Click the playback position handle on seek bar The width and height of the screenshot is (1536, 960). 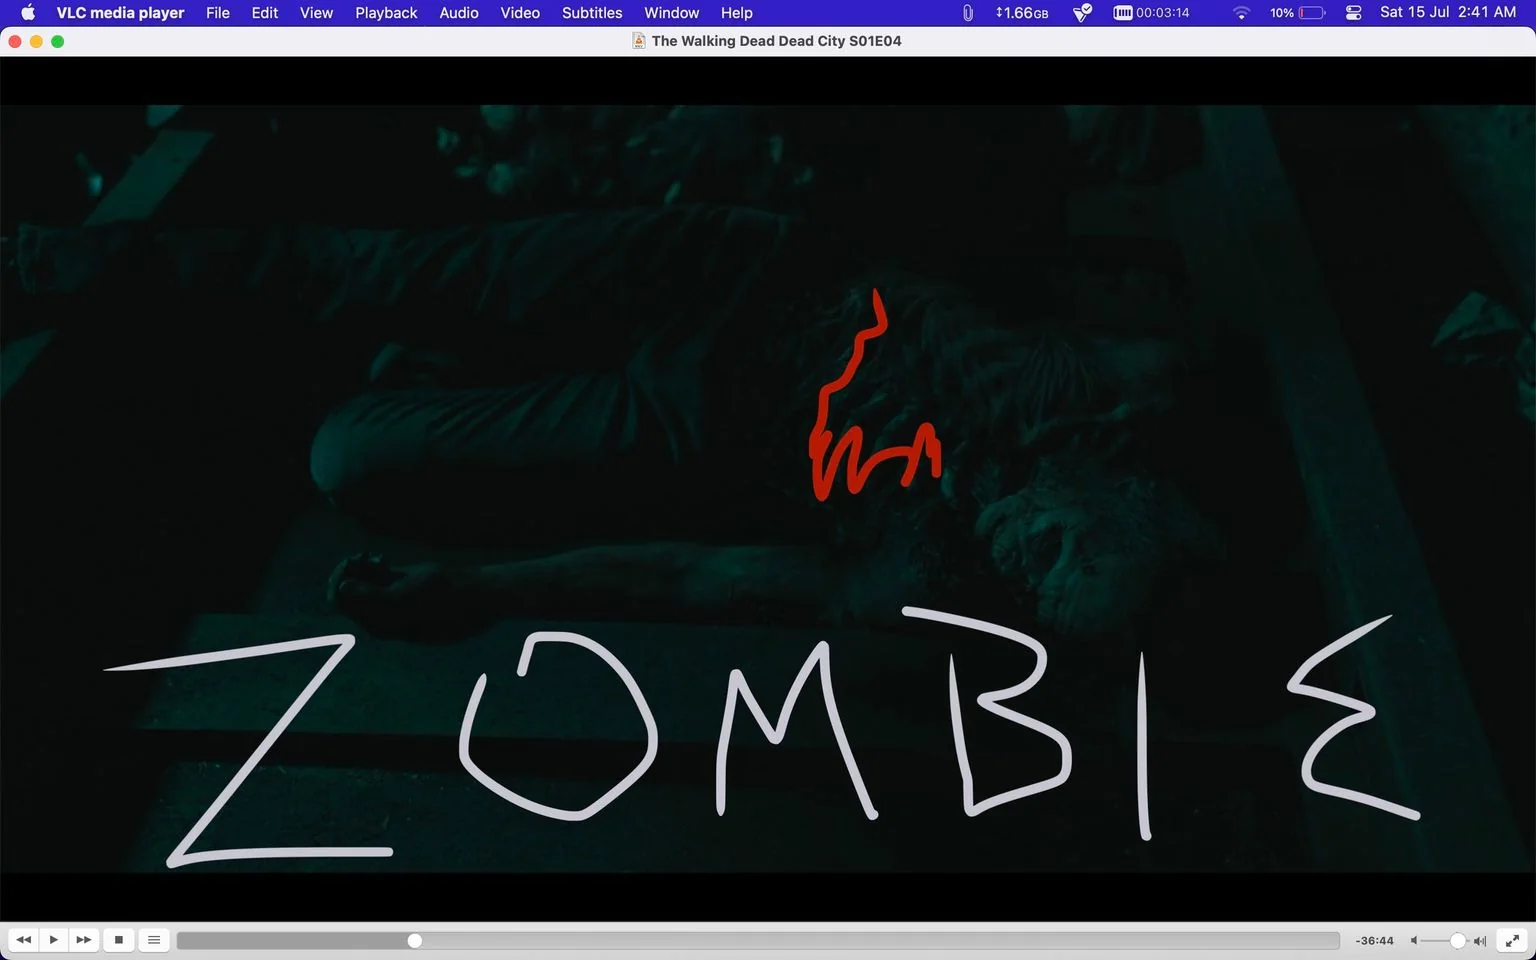[x=415, y=941]
